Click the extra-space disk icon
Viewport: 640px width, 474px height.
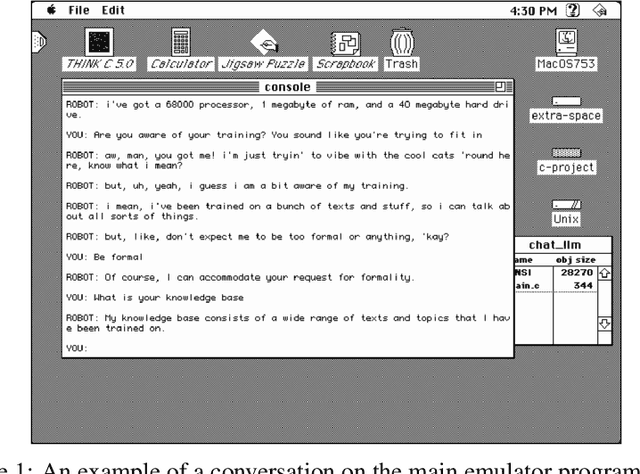pyautogui.click(x=566, y=101)
